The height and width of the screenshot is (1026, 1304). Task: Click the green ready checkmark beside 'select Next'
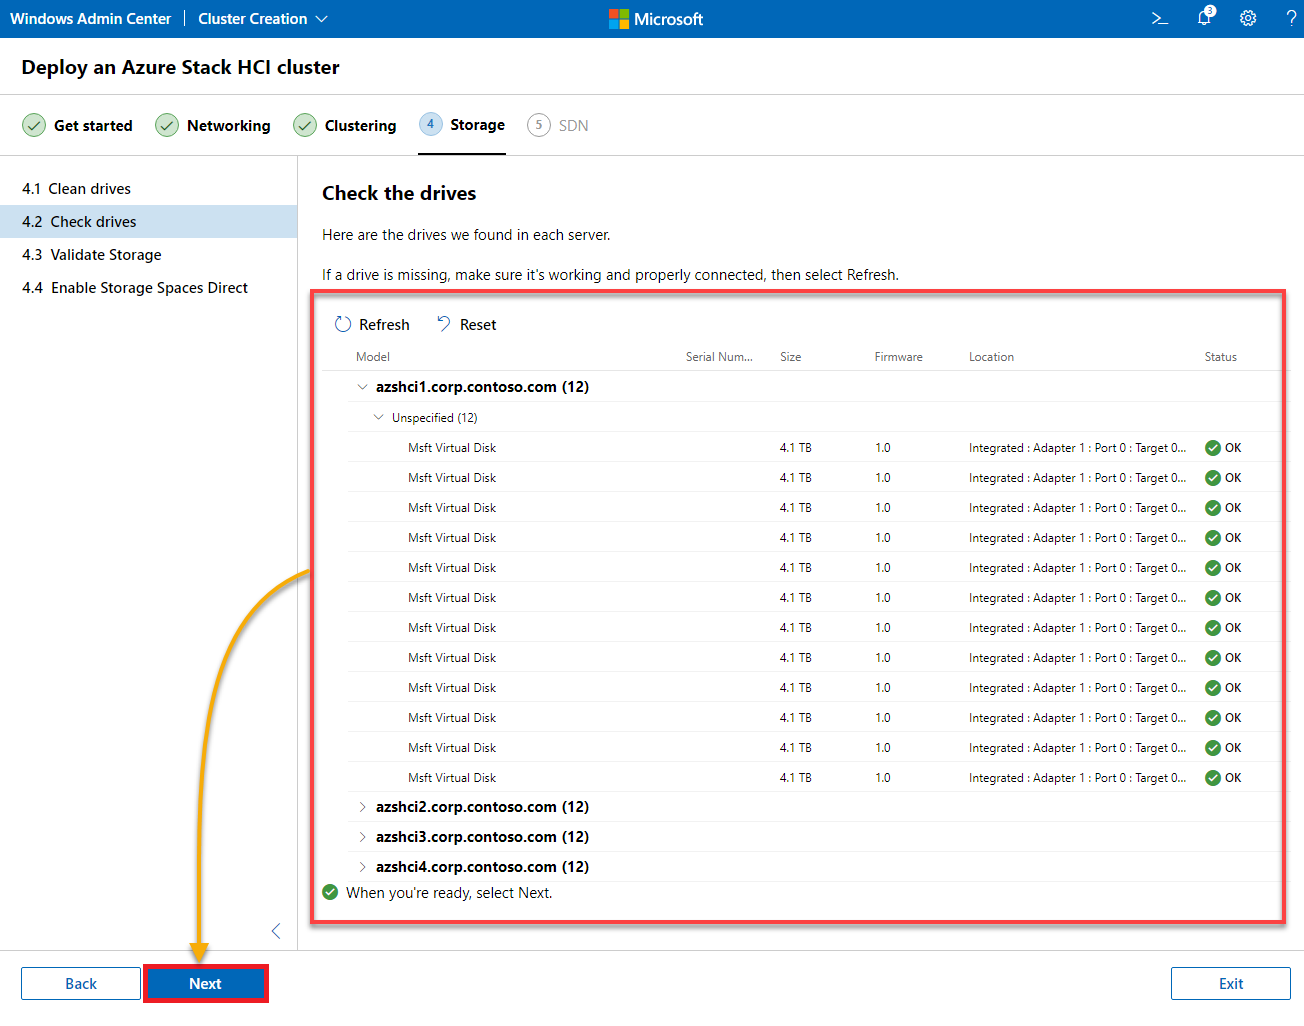pos(330,892)
